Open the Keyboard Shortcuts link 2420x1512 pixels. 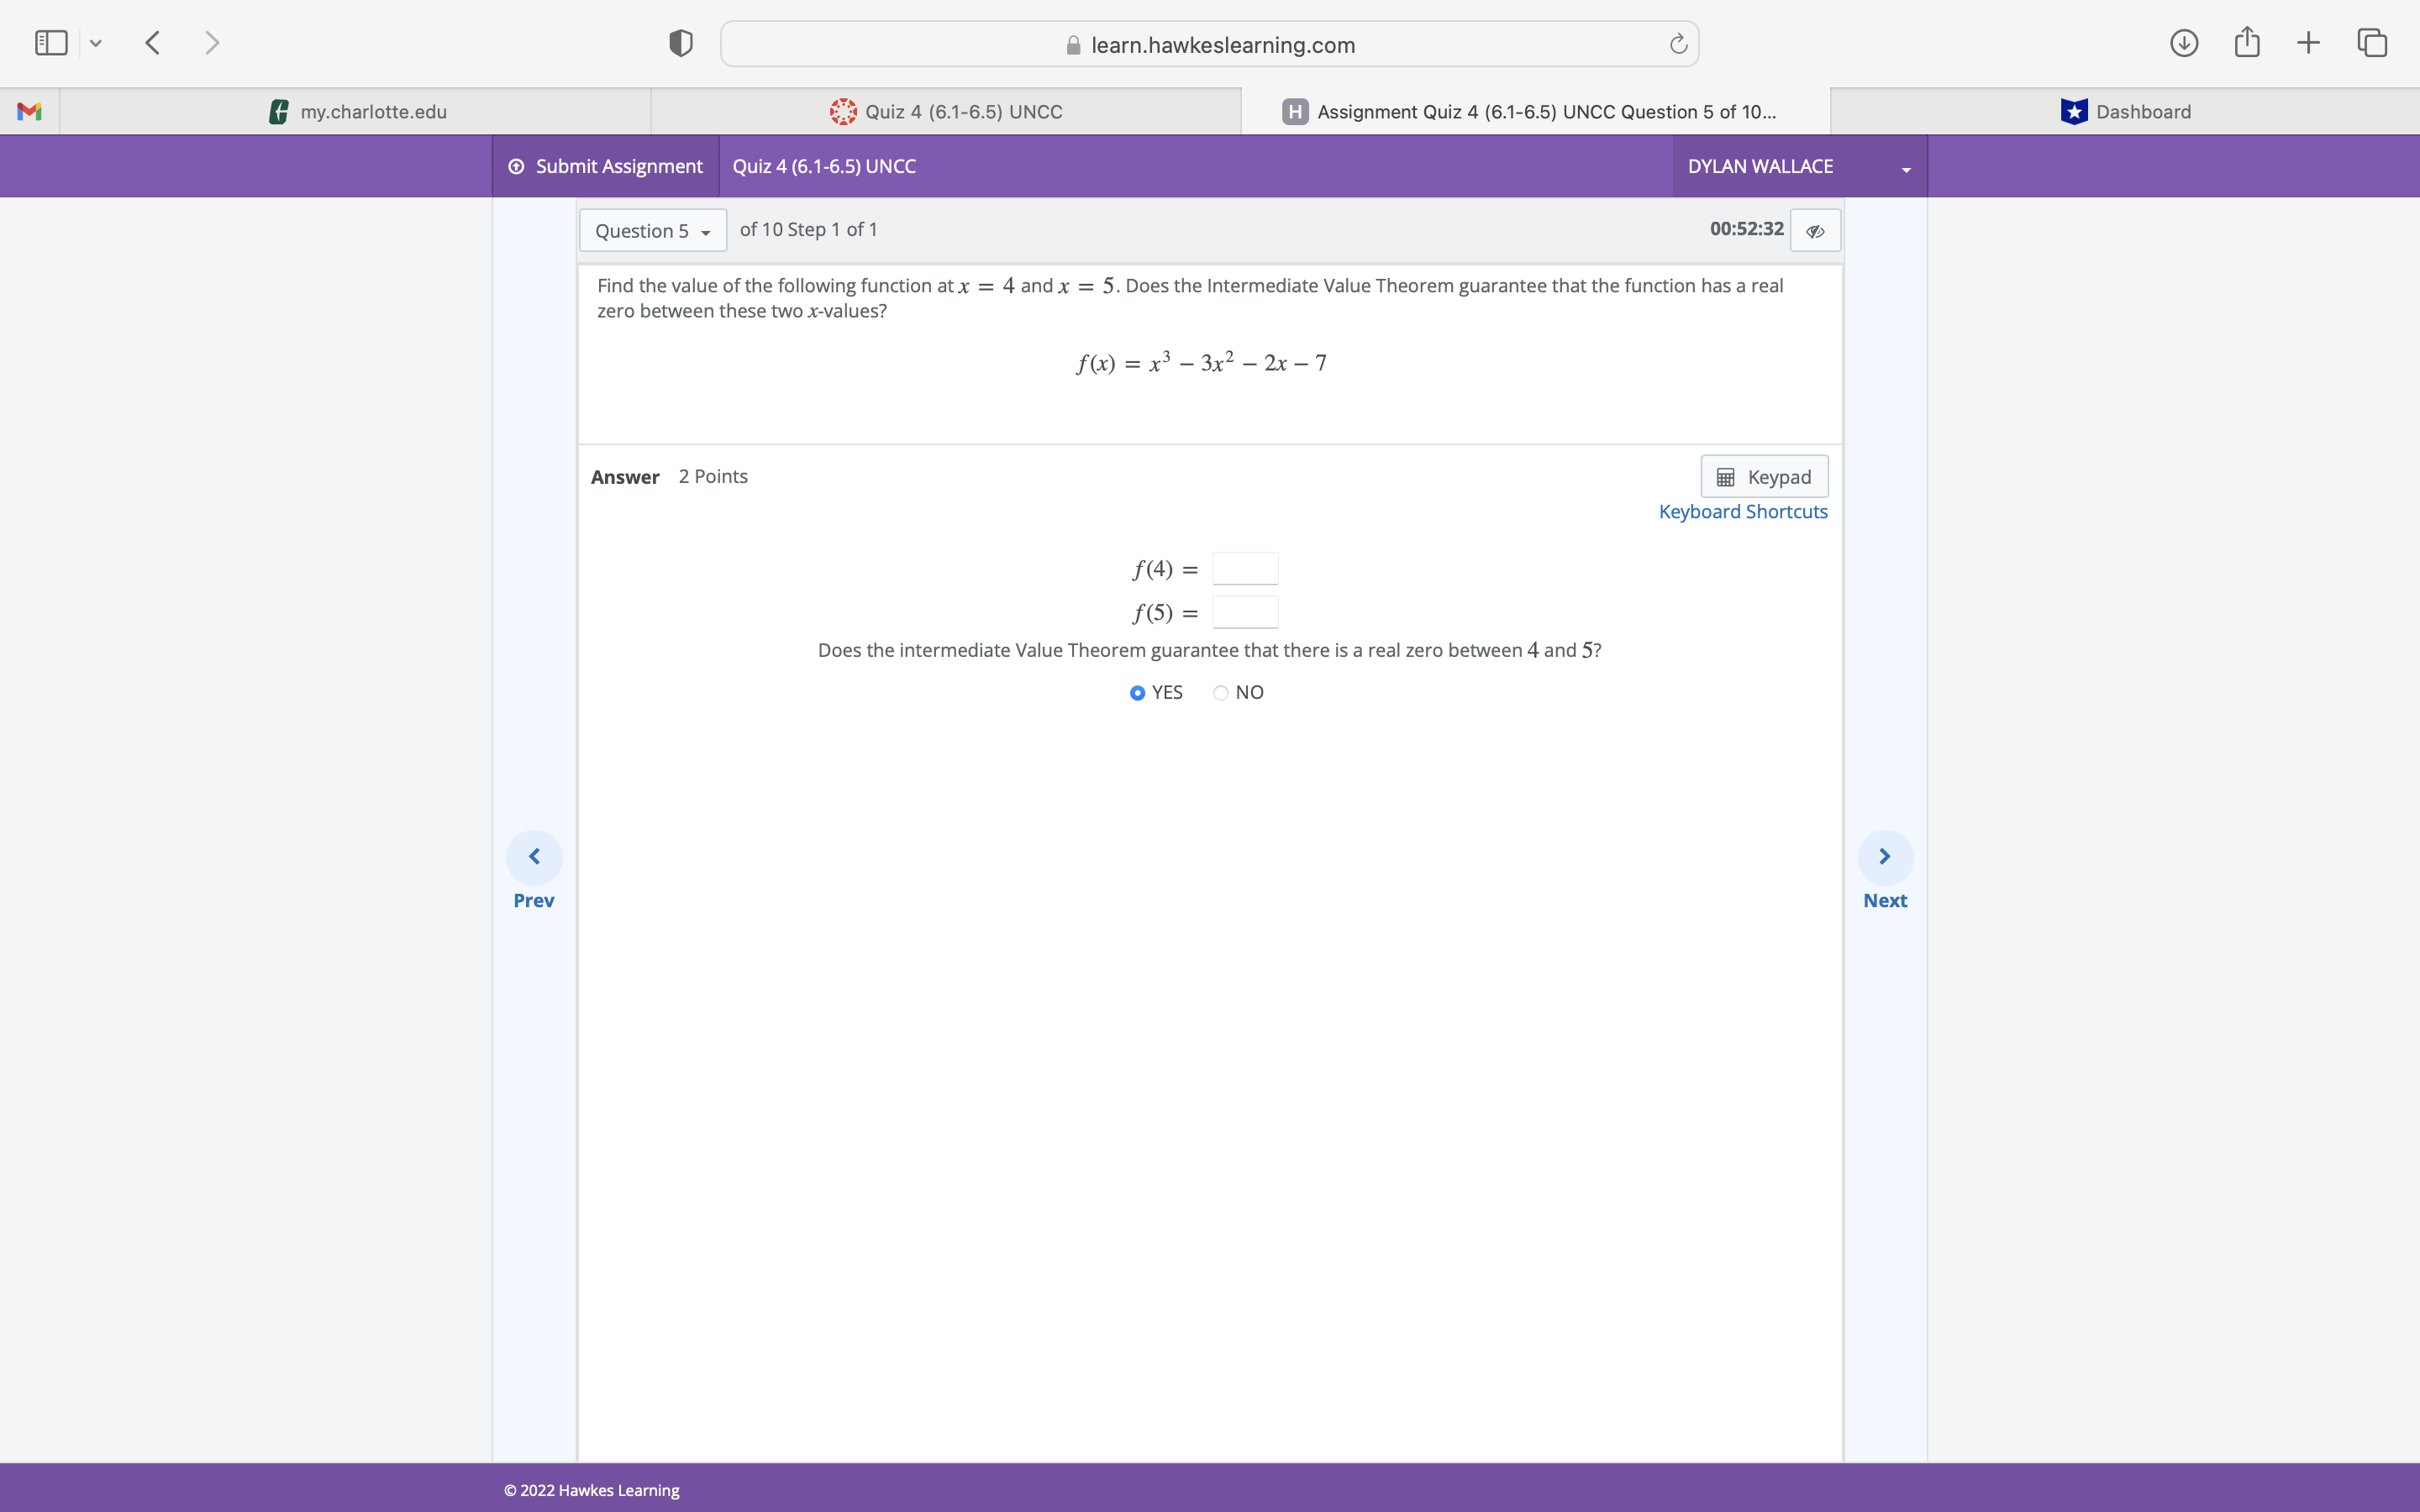tap(1742, 512)
